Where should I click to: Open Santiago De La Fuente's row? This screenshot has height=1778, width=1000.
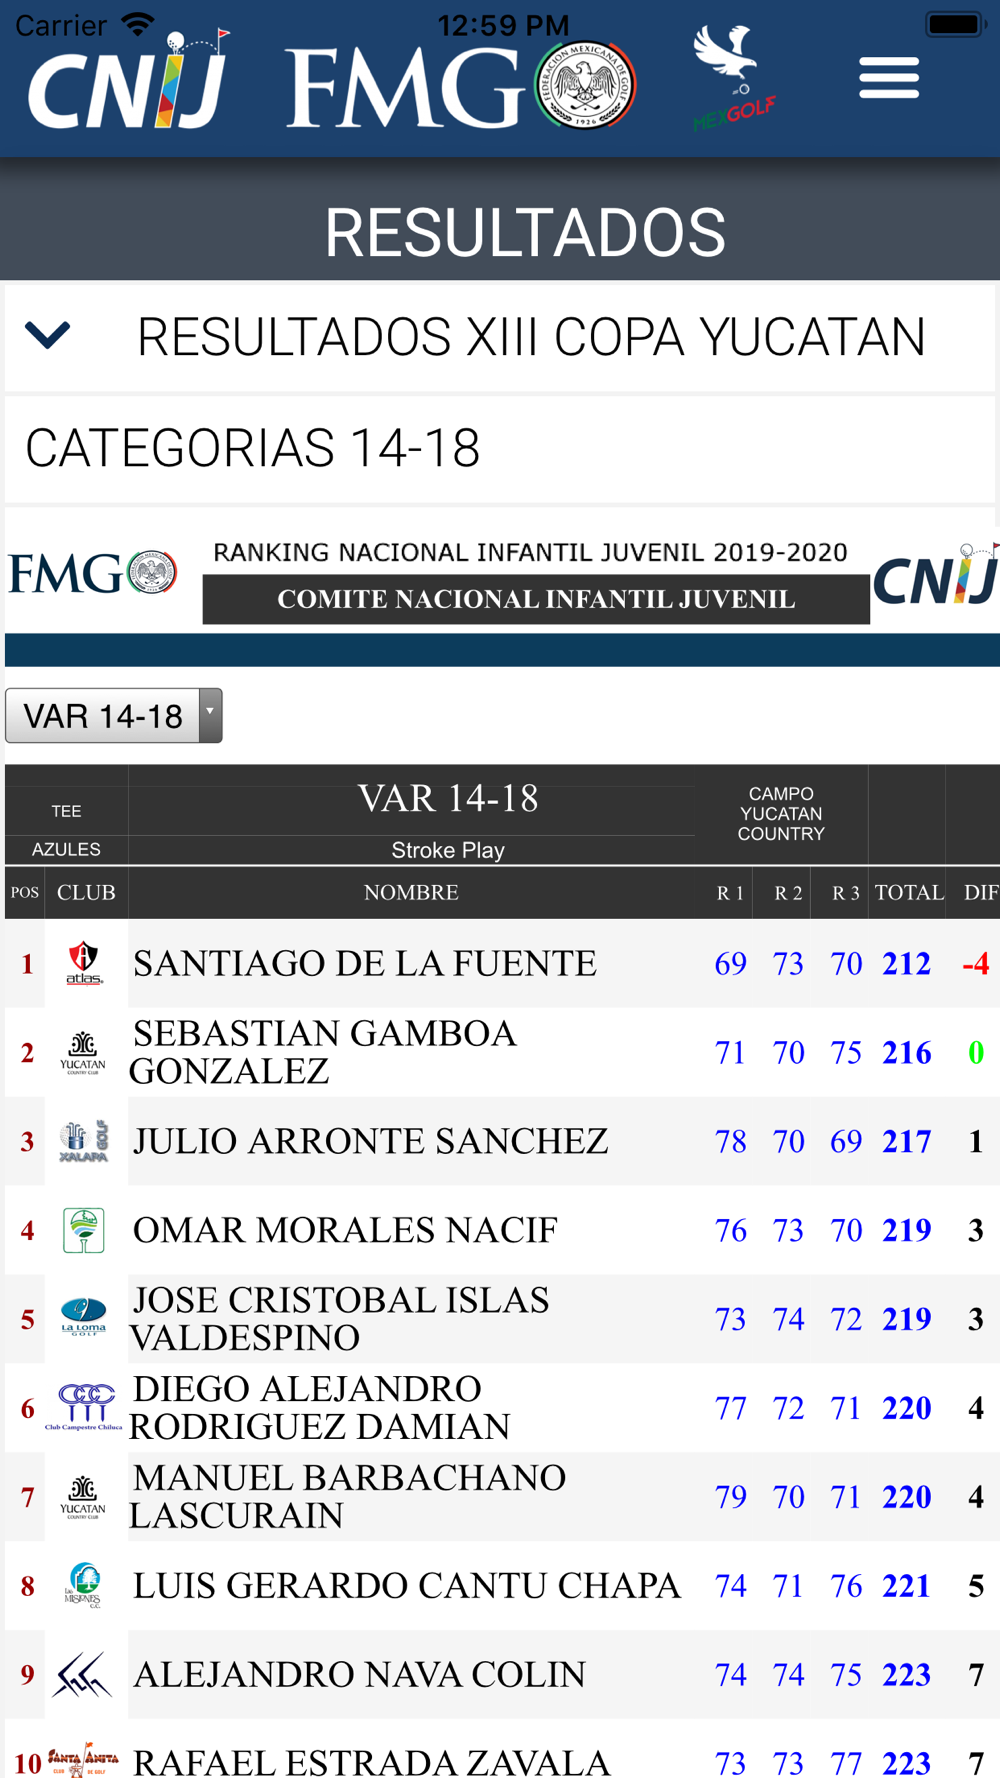(502, 963)
